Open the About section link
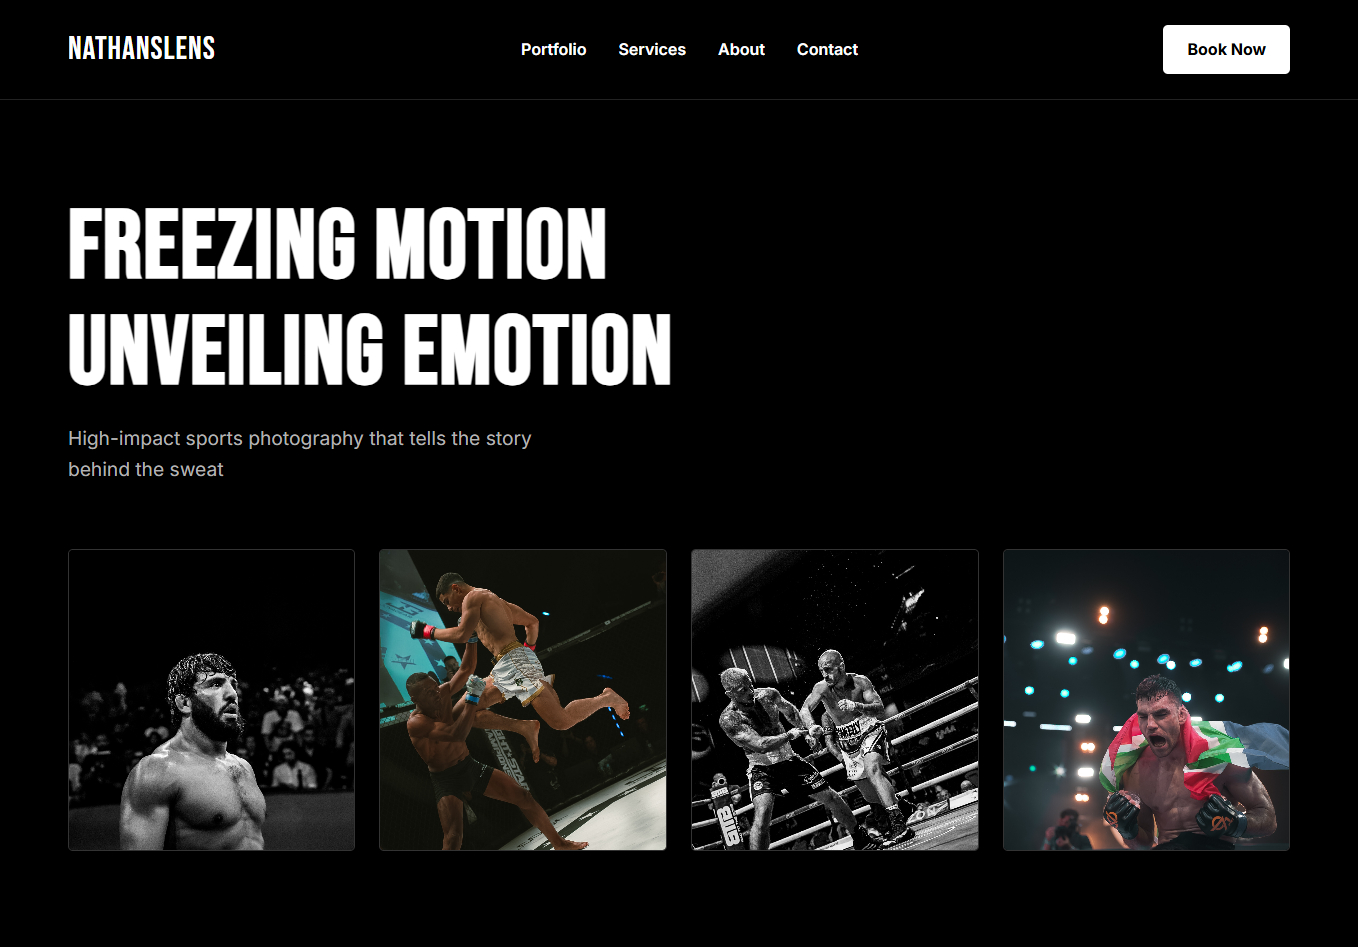The width and height of the screenshot is (1358, 947). click(x=741, y=49)
